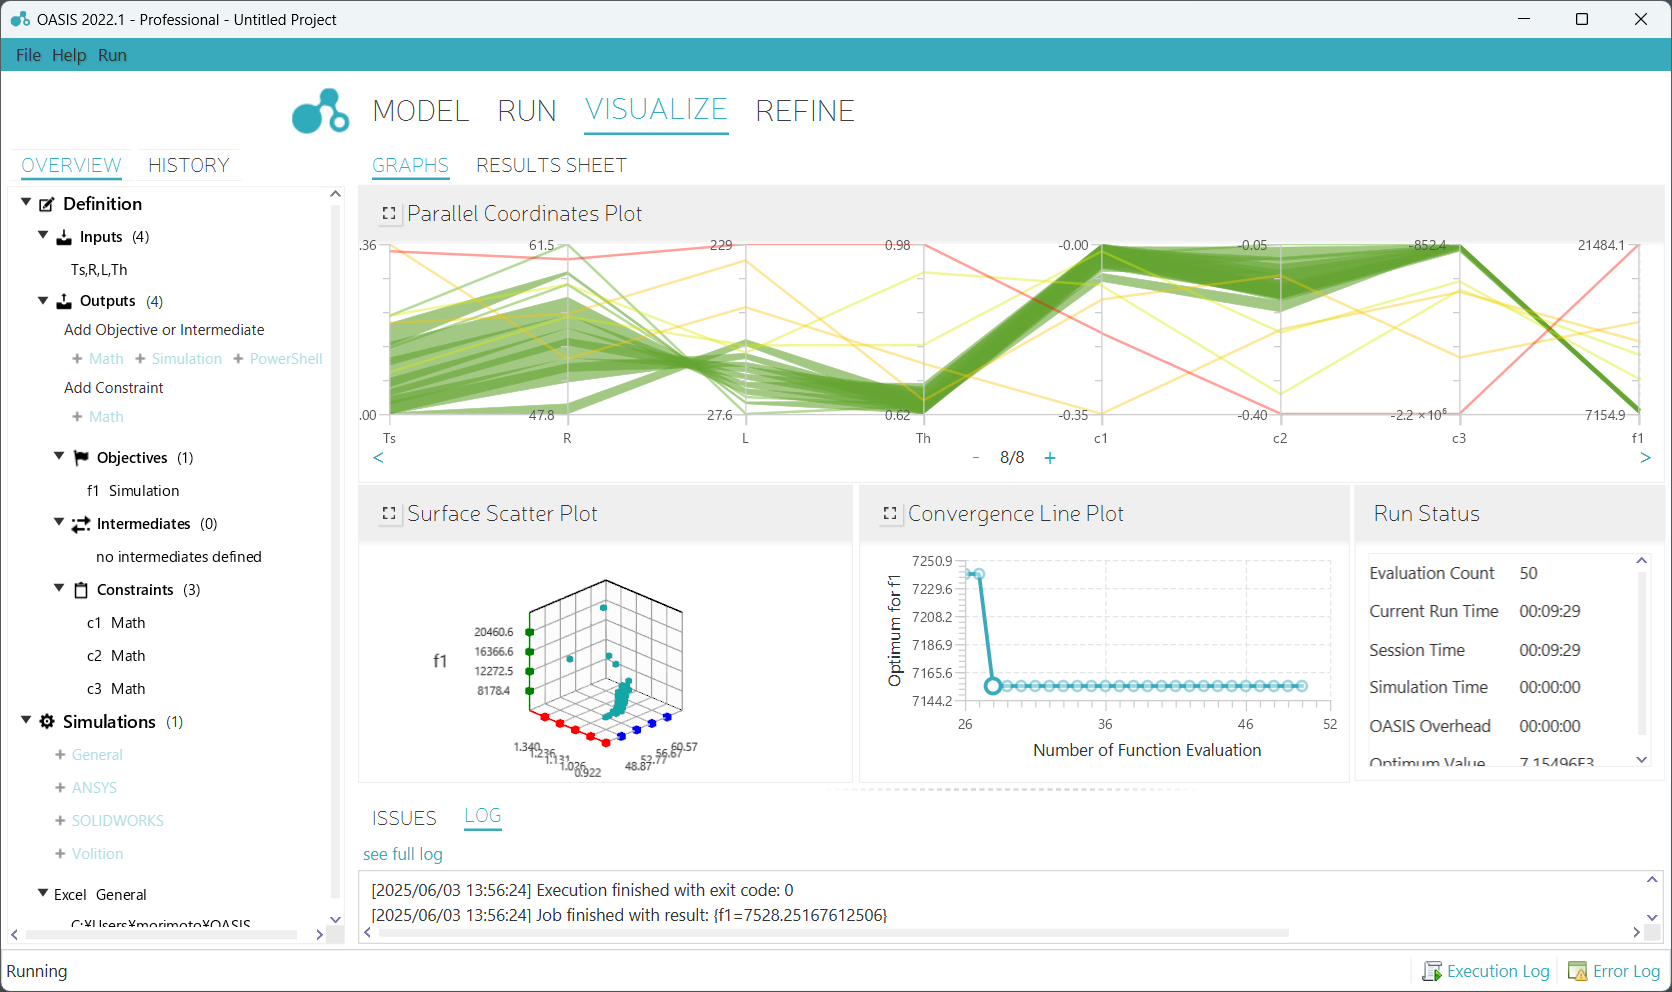Expand the Surface Scatter Plot fullscreen icon
1672x992 pixels.
[389, 514]
